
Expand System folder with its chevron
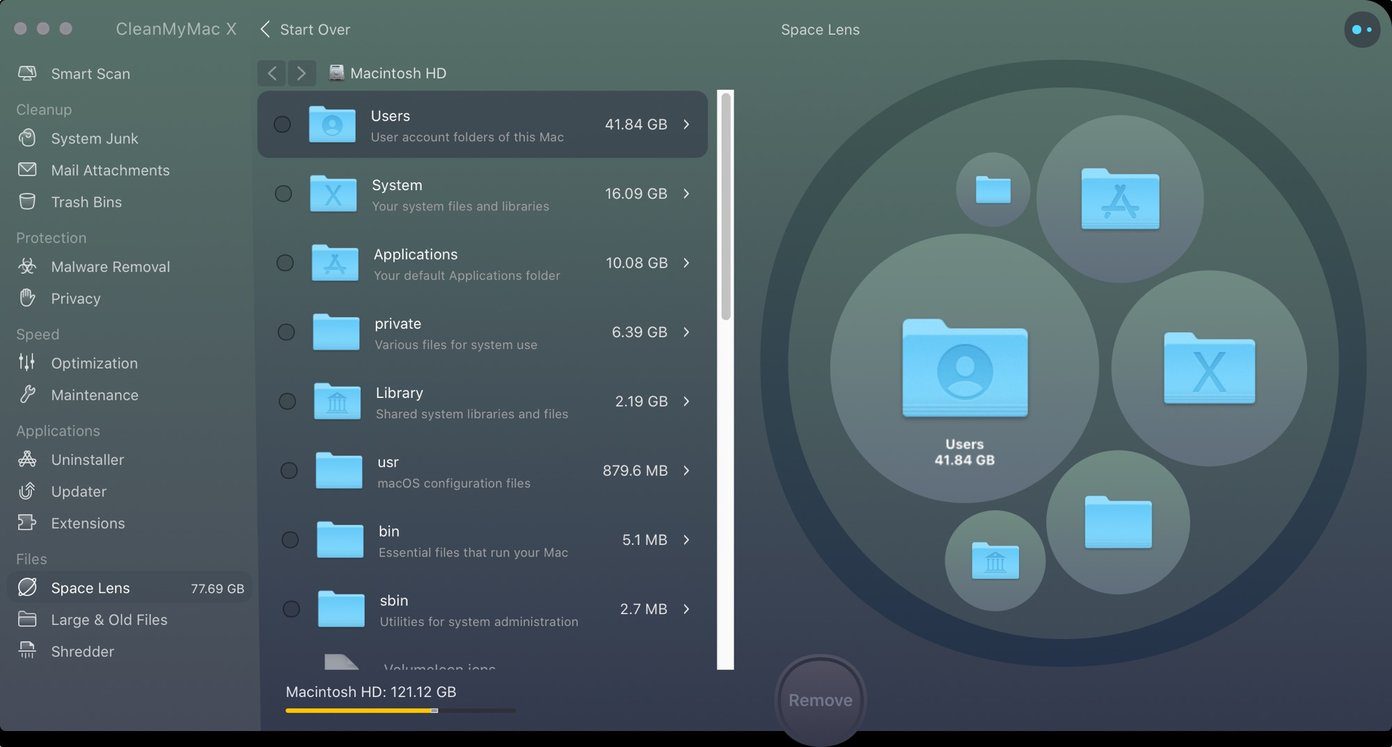point(687,193)
